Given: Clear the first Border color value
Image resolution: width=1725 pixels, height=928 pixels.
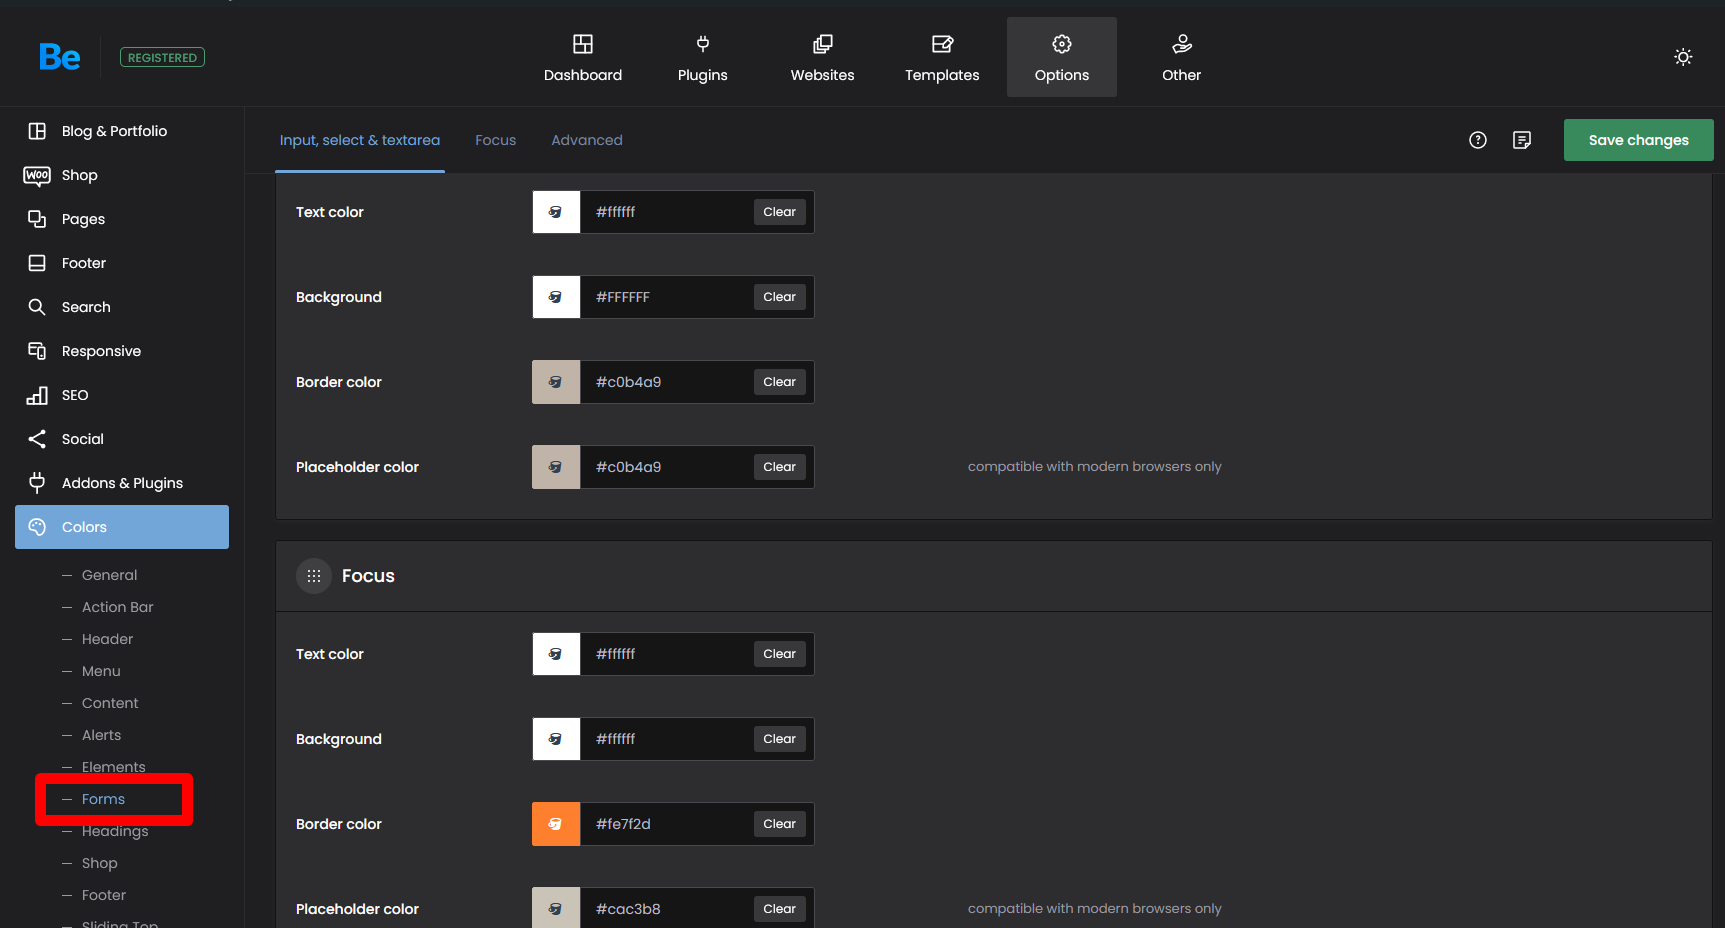Looking at the screenshot, I should (780, 382).
